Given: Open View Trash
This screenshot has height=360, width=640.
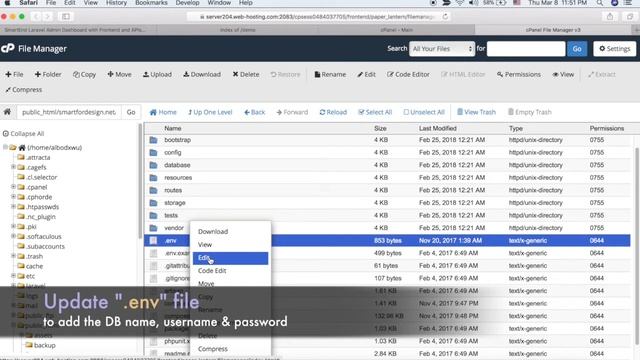Looking at the screenshot, I should [x=476, y=112].
